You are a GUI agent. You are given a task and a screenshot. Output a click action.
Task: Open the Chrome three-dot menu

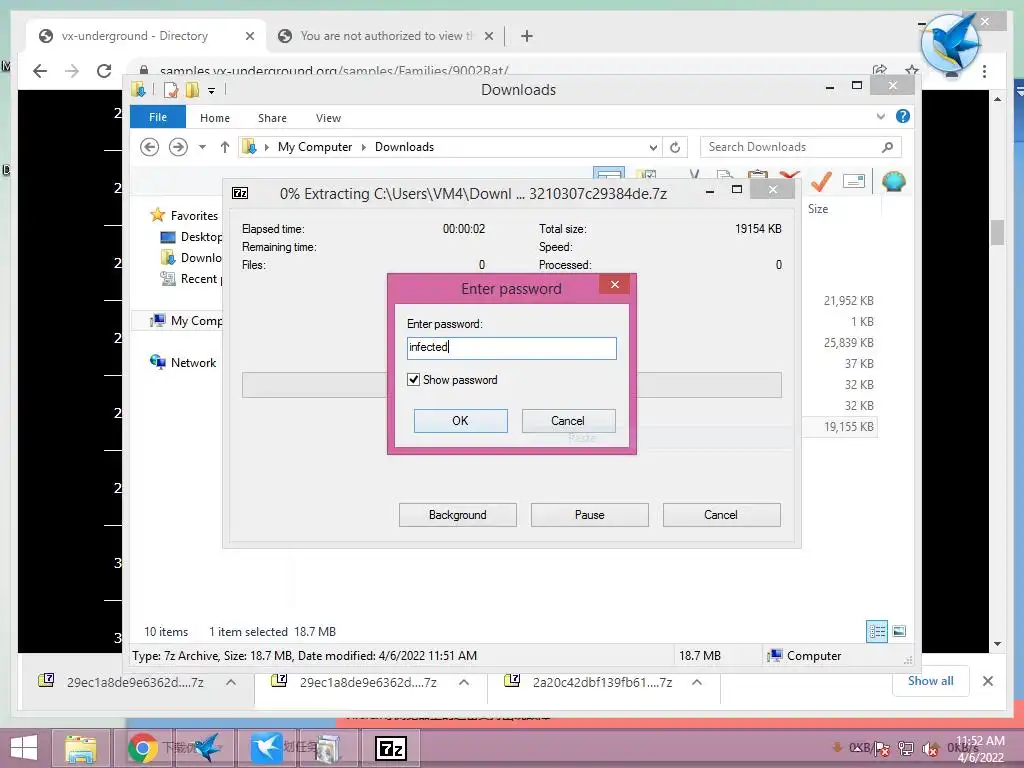984,71
